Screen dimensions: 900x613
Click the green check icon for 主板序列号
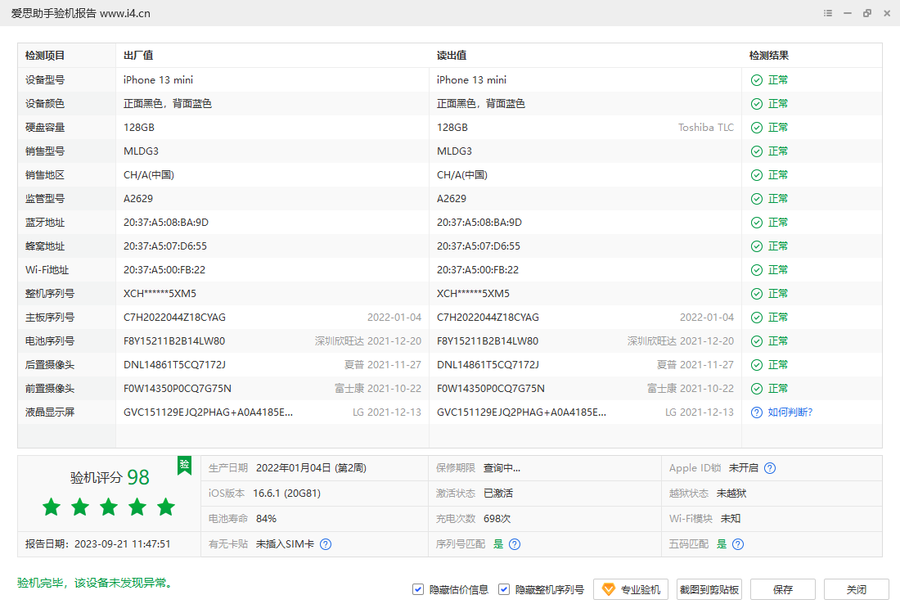coord(757,317)
